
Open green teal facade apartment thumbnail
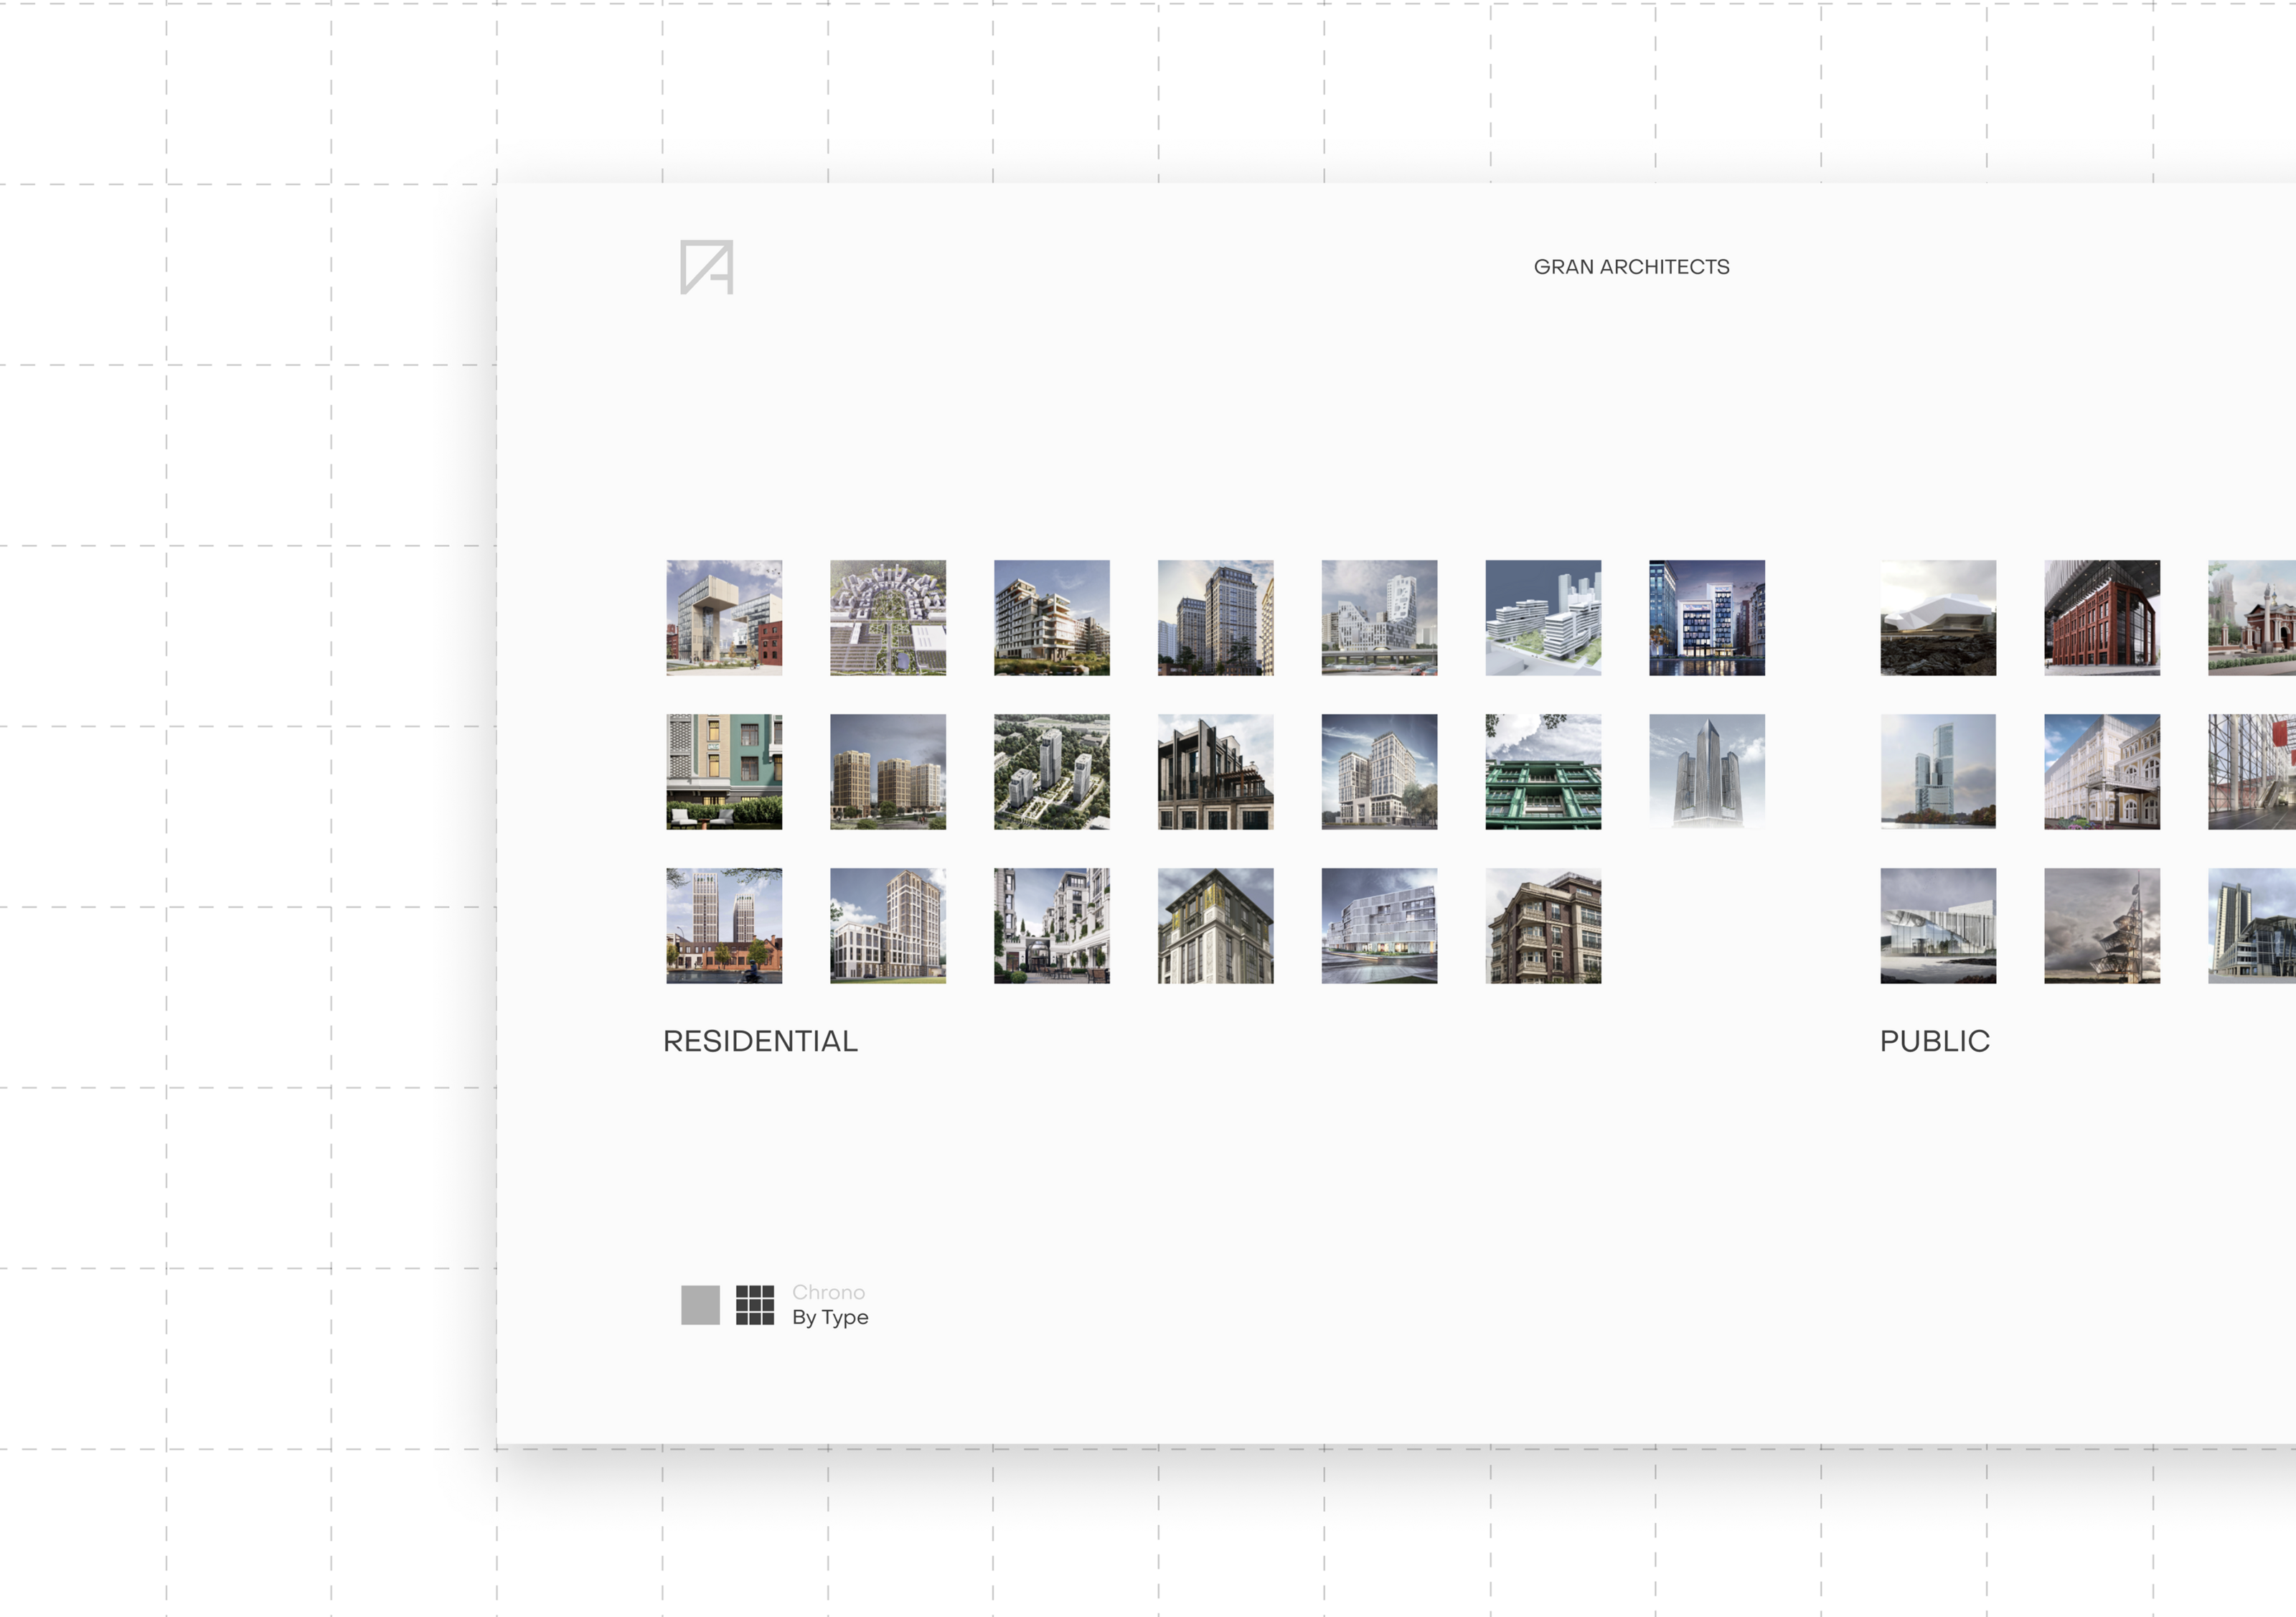click(x=724, y=771)
